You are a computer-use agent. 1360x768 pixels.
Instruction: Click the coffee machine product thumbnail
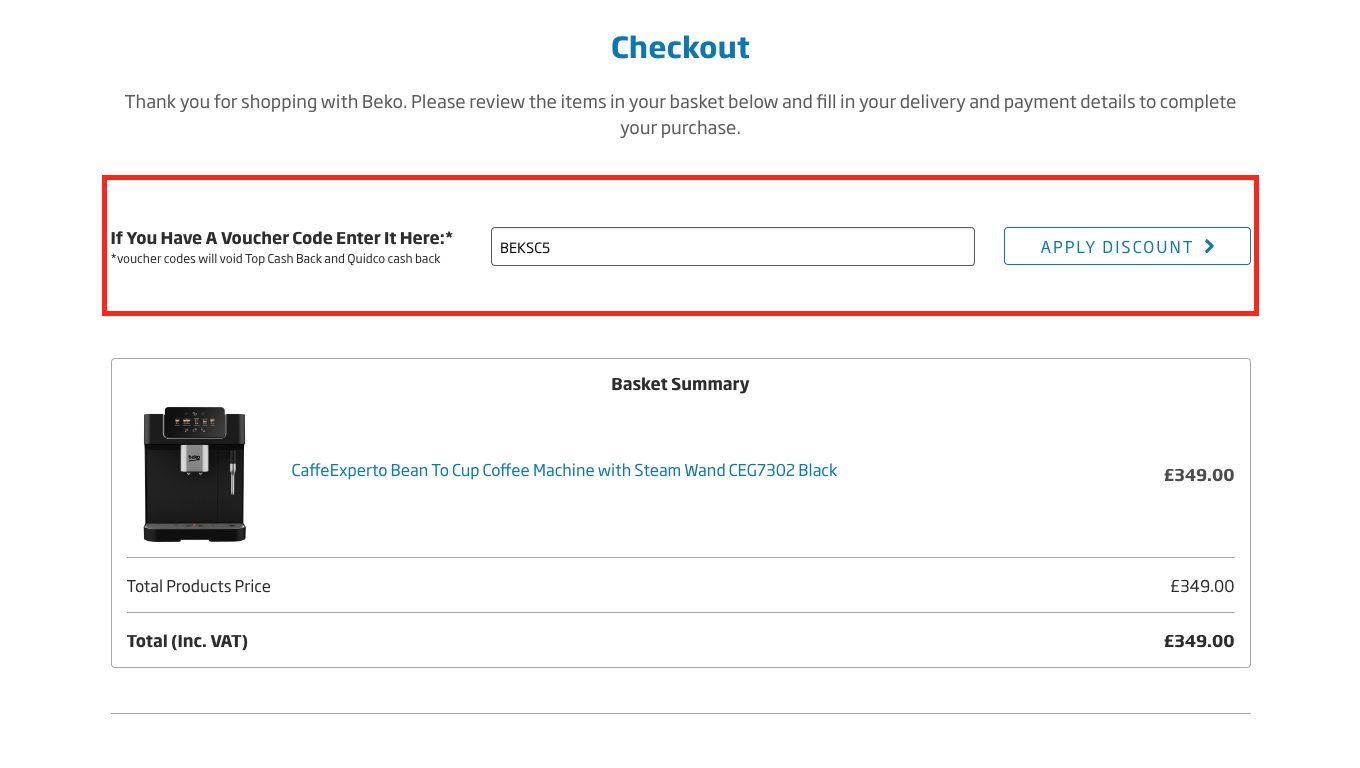pyautogui.click(x=194, y=474)
